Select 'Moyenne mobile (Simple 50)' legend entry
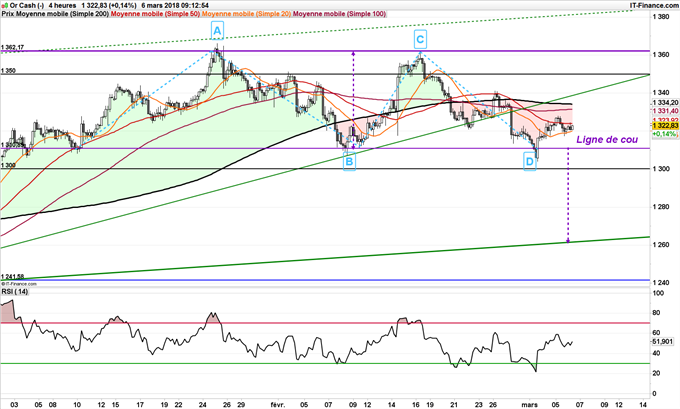Screen dimensions: 680x409 (x=156, y=14)
